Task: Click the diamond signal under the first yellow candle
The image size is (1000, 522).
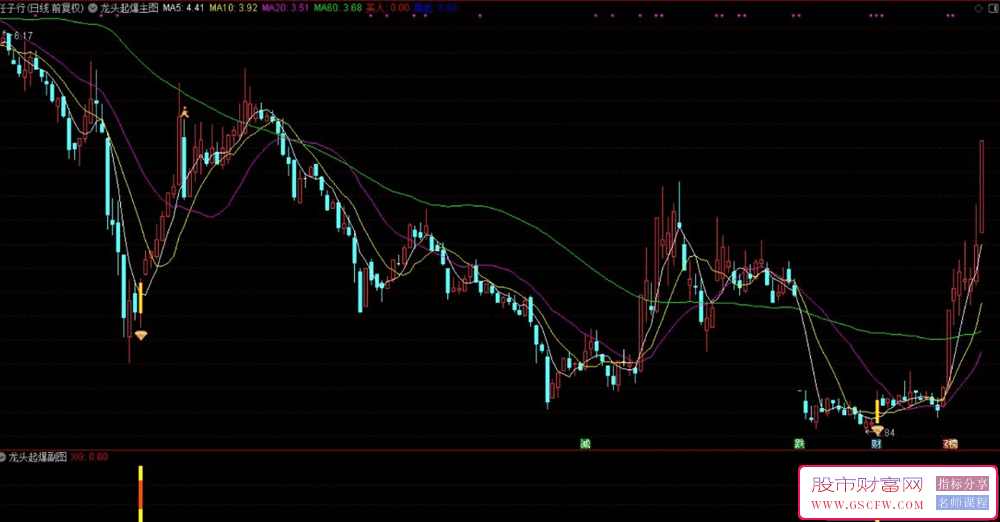Action: point(140,335)
